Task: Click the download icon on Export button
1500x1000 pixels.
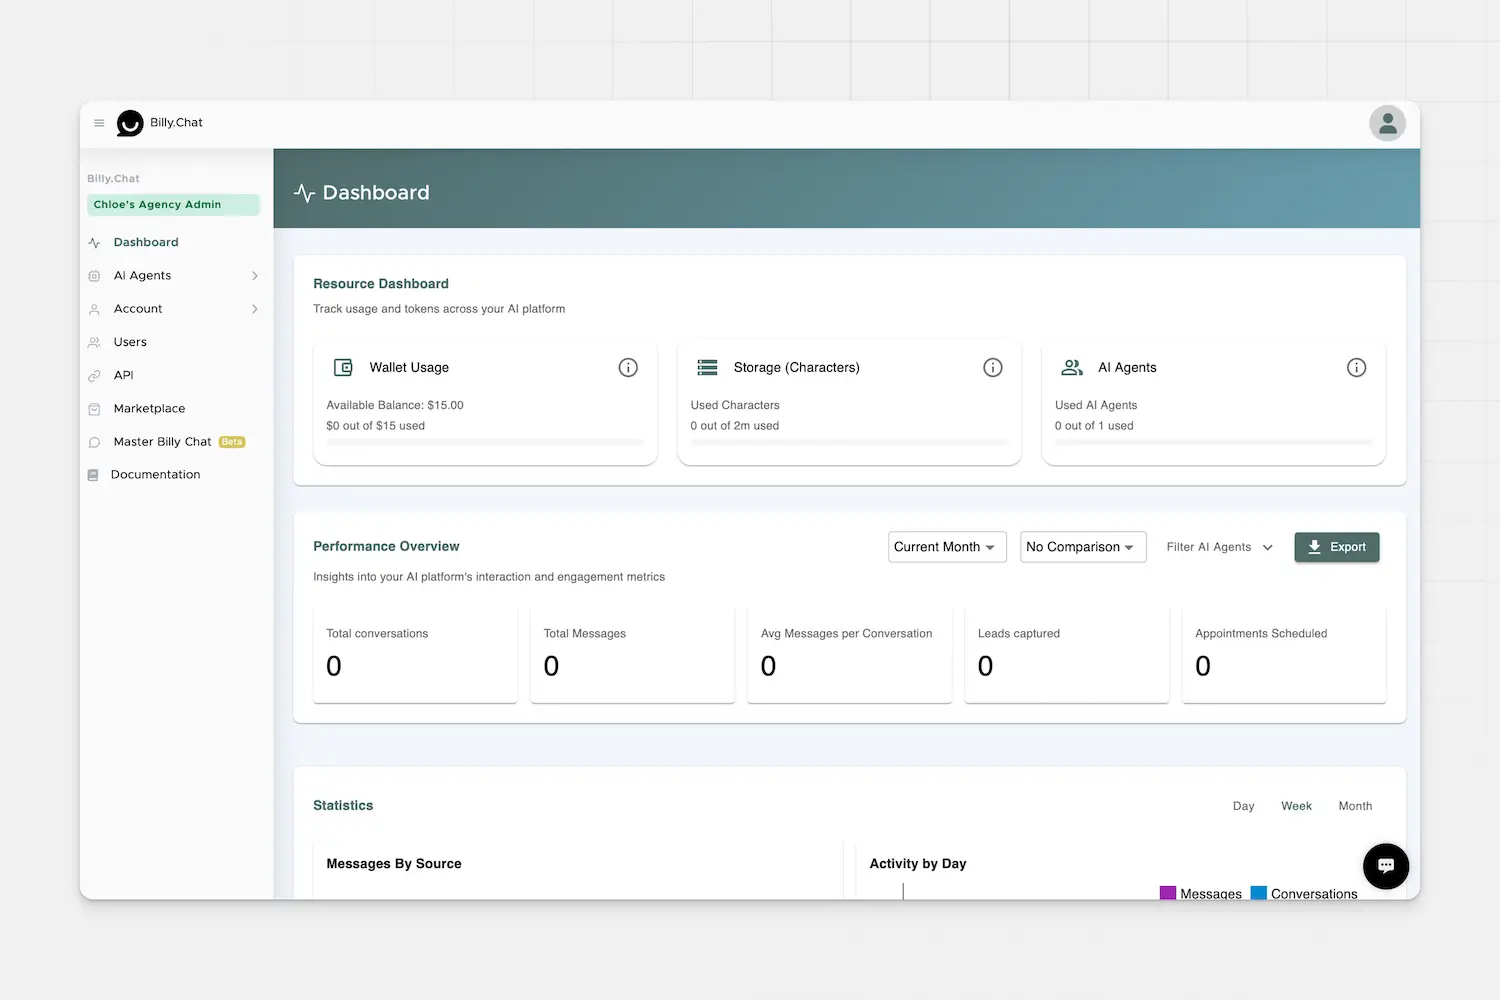Action: (x=1315, y=547)
